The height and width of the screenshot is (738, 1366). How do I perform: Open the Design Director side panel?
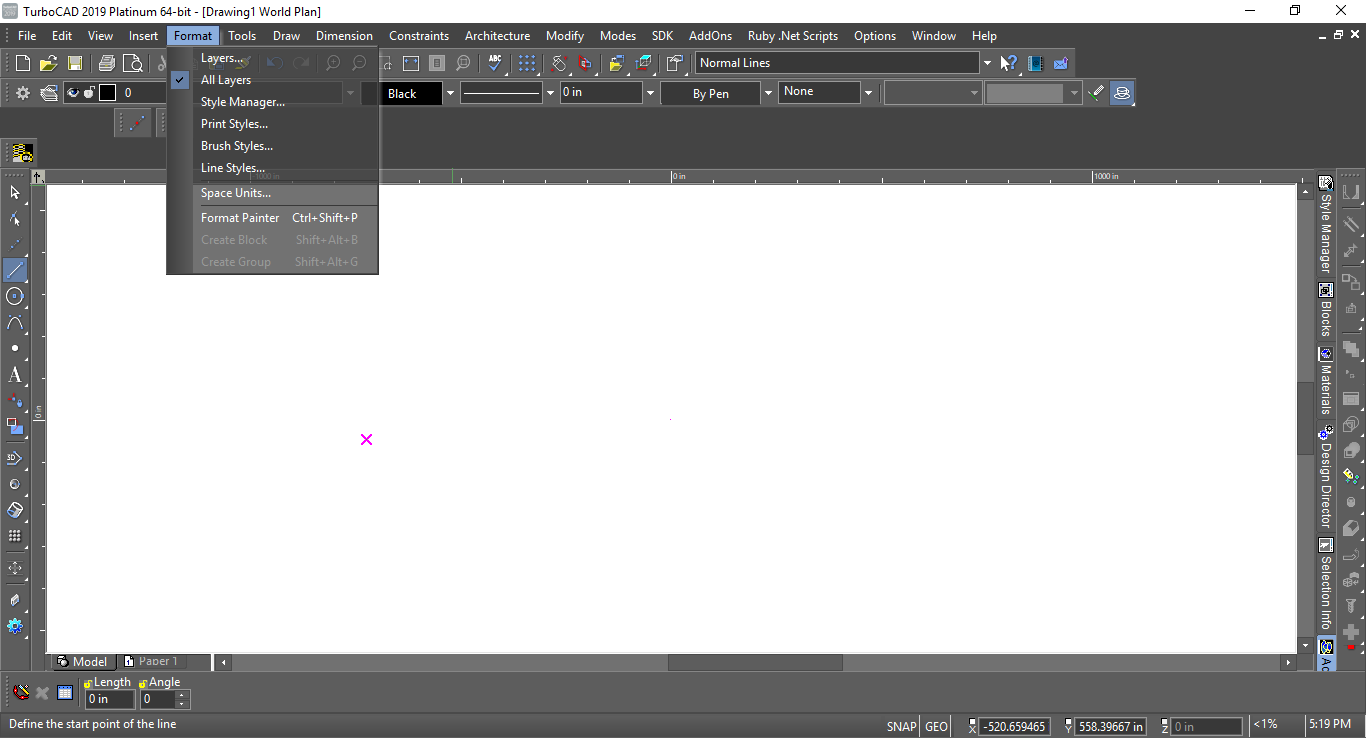coord(1326,477)
